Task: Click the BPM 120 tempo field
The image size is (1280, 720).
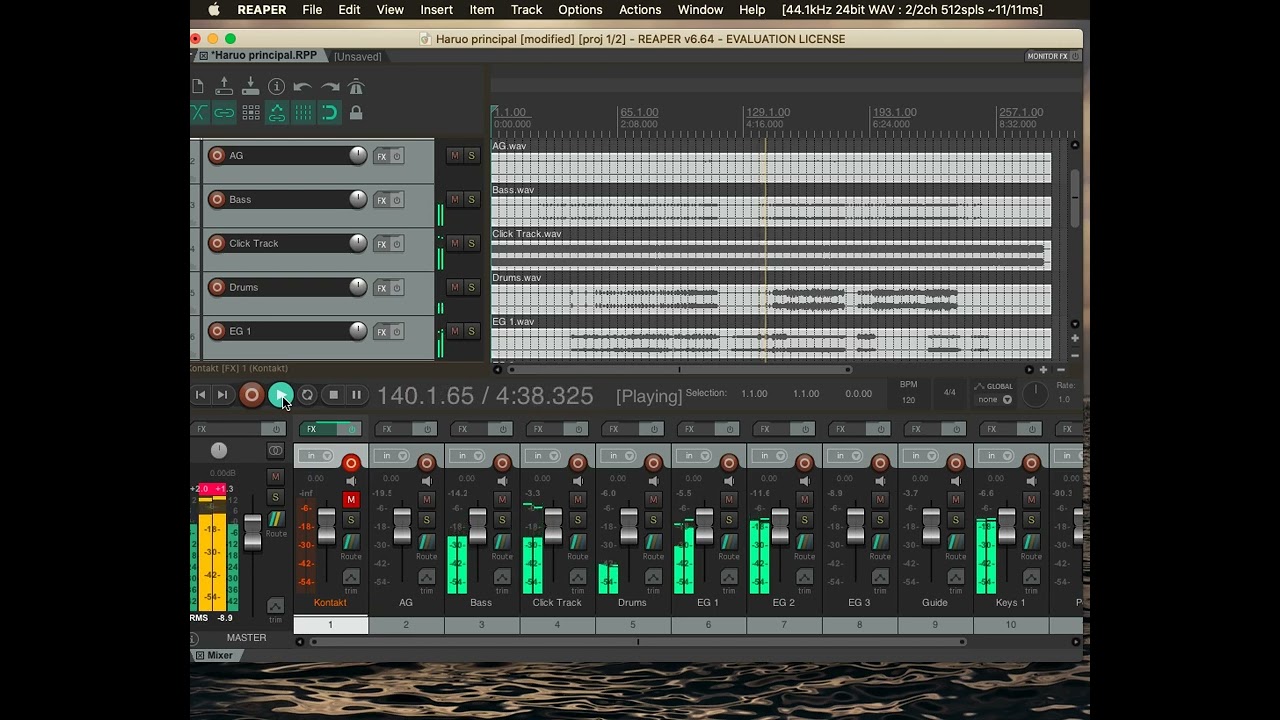Action: (x=908, y=393)
